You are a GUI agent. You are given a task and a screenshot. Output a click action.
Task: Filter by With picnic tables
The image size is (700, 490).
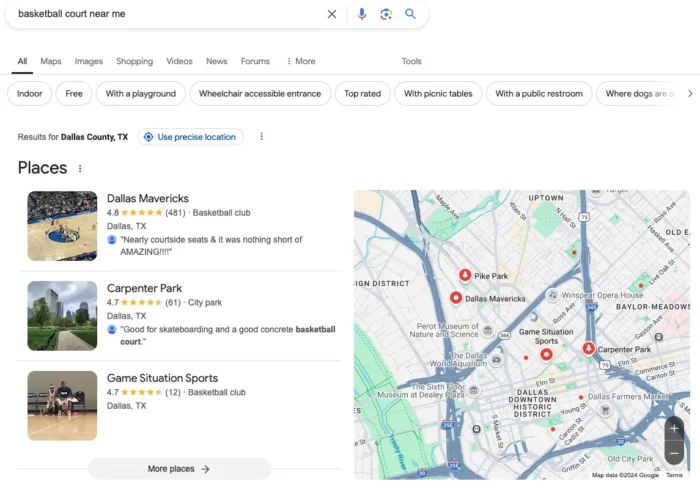click(x=438, y=94)
